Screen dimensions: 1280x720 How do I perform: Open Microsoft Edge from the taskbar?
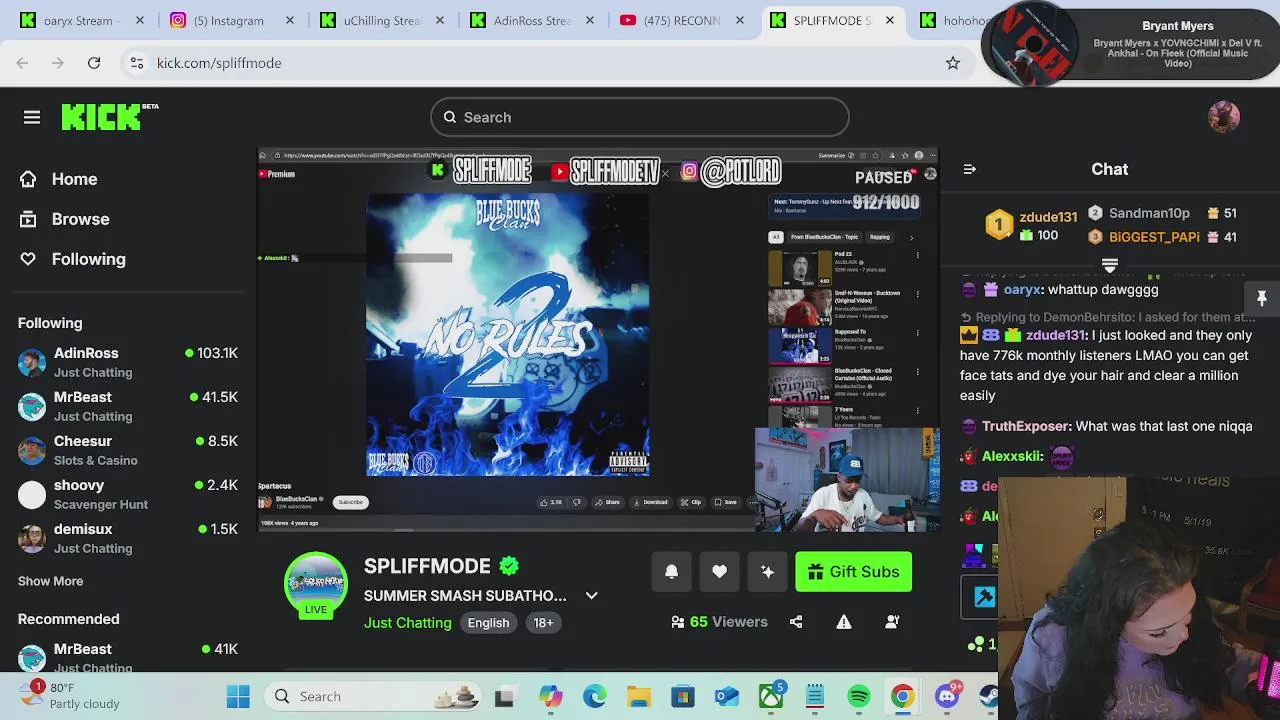pos(595,697)
